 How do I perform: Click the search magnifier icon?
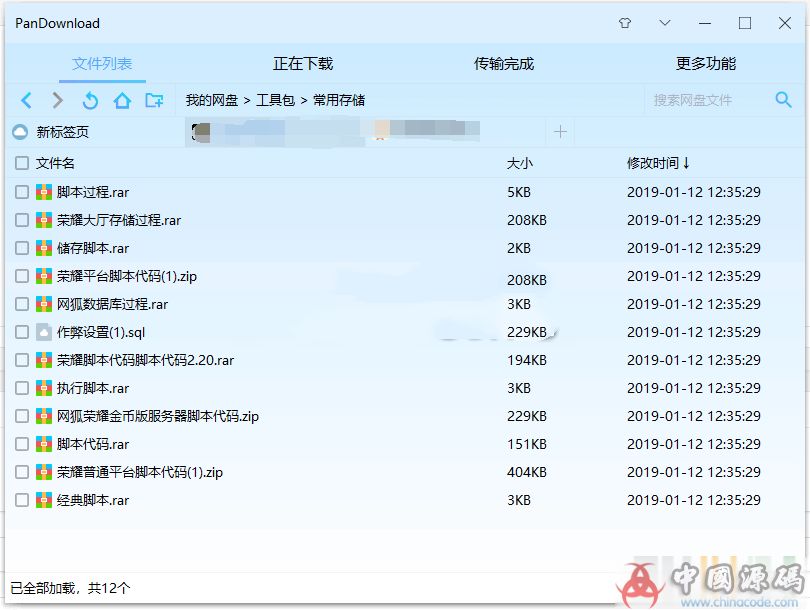pyautogui.click(x=783, y=100)
